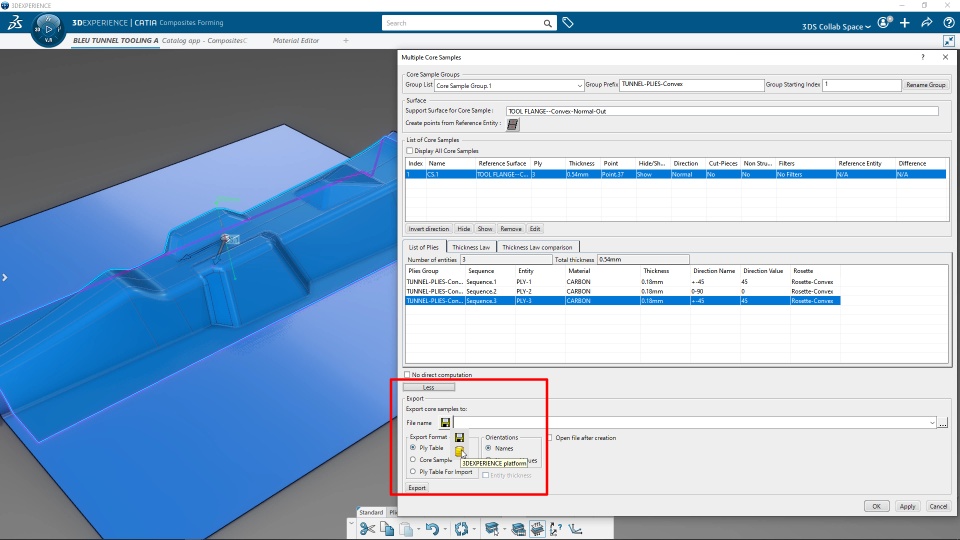The image size is (960, 540).
Task: Click the share arrow icon
Action: 926,23
